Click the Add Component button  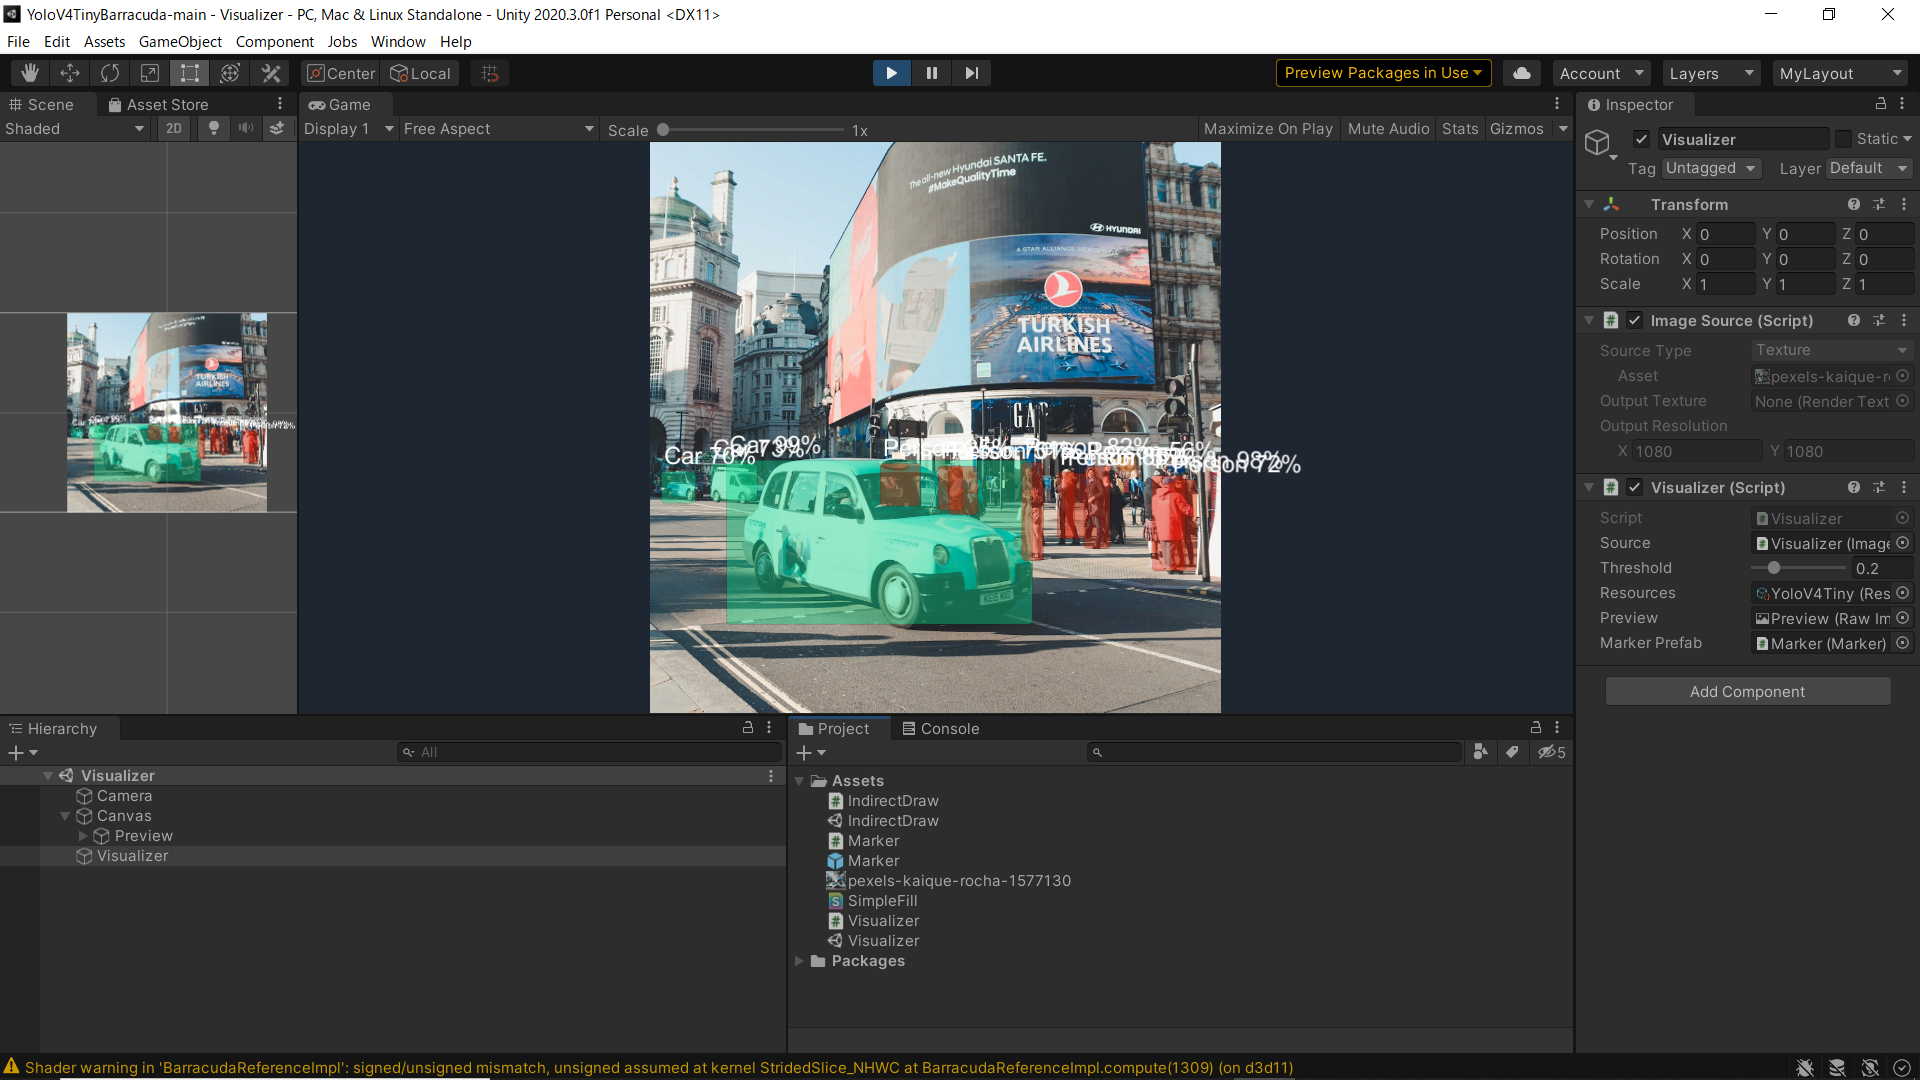[x=1747, y=691]
